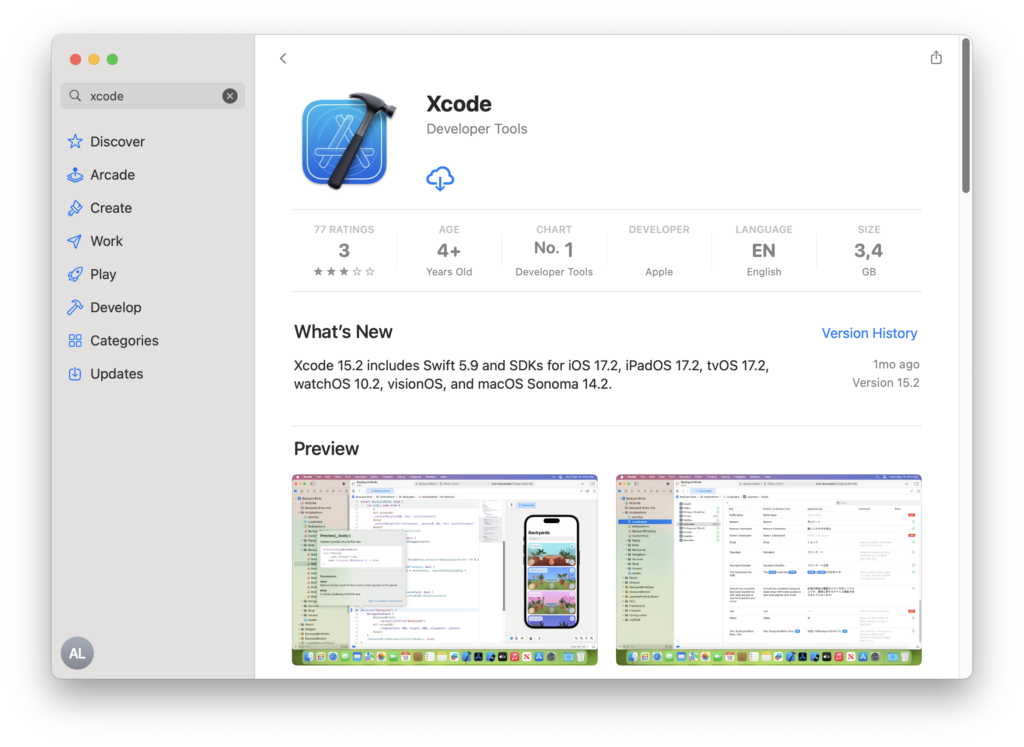This screenshot has width=1024, height=747.
Task: Open Version History link
Action: pyautogui.click(x=869, y=334)
